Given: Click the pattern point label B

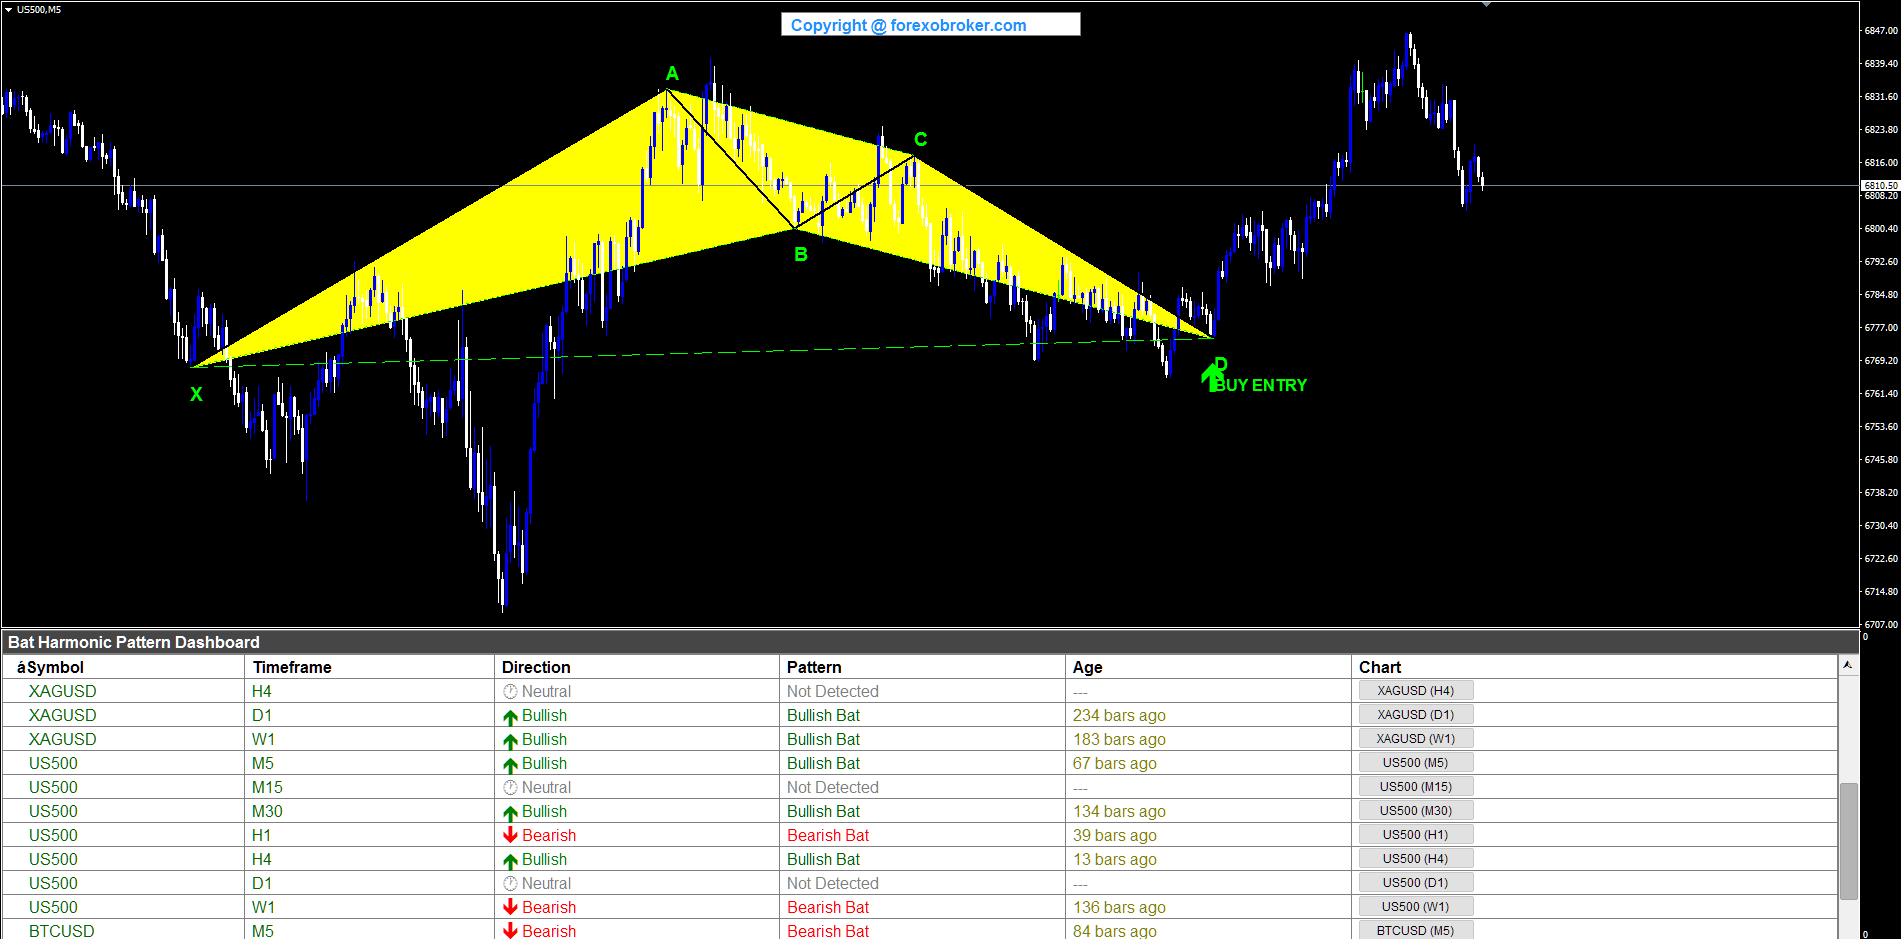Looking at the screenshot, I should 801,255.
